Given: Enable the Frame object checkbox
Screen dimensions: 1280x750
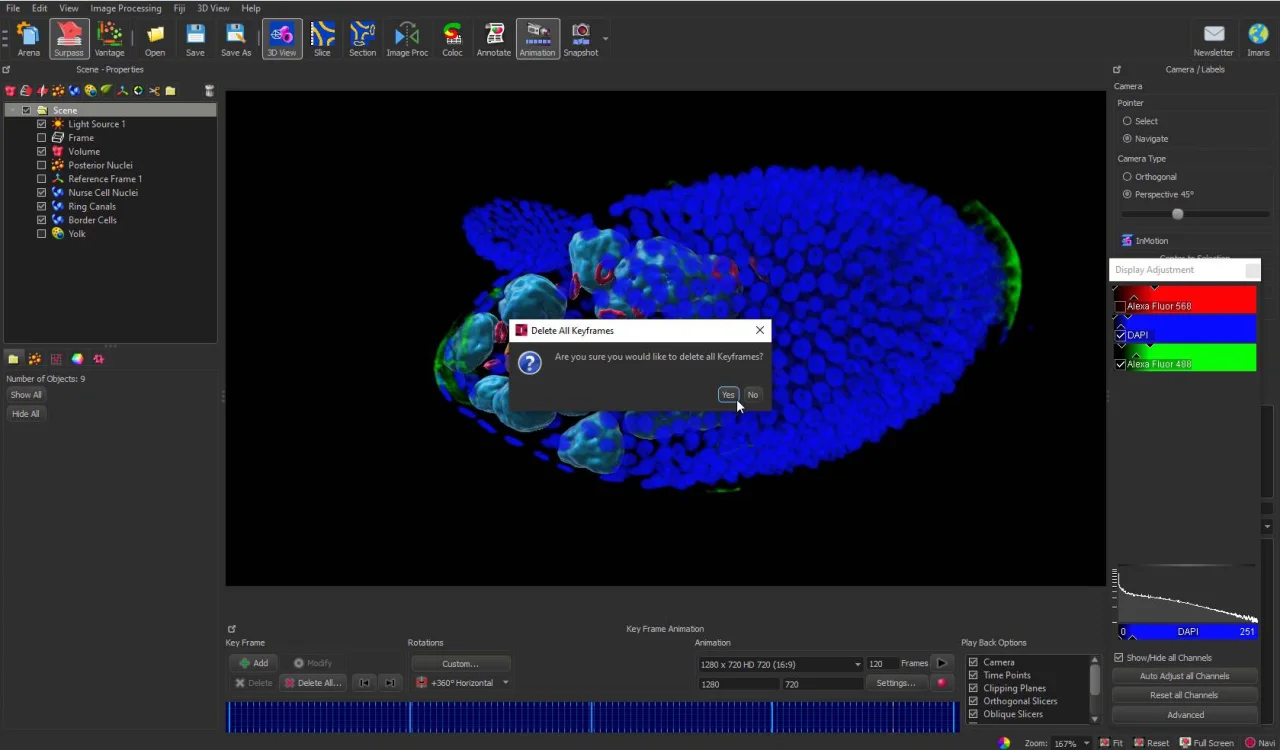Looking at the screenshot, I should (x=41, y=138).
